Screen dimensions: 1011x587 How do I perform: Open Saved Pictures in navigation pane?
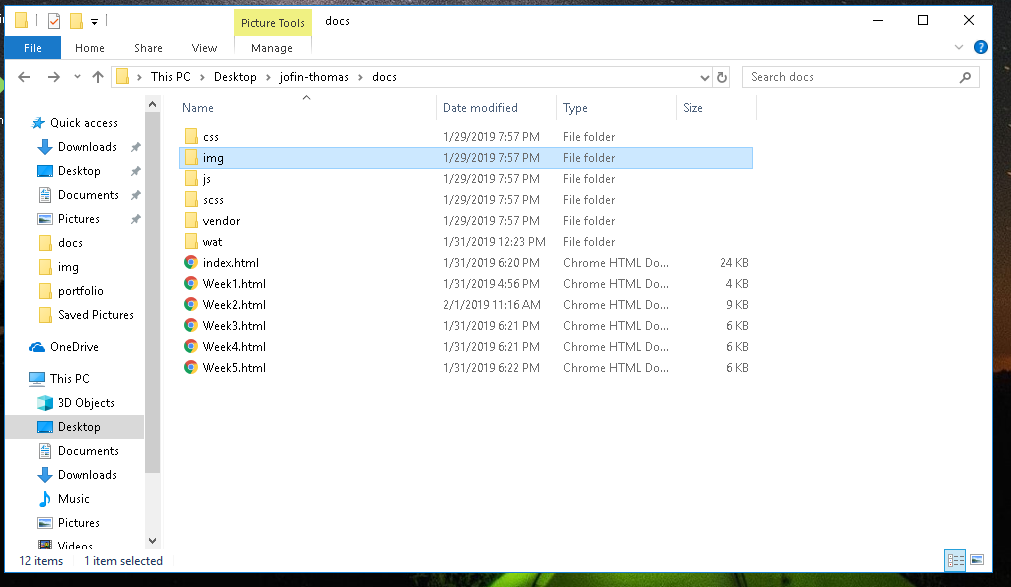point(95,315)
